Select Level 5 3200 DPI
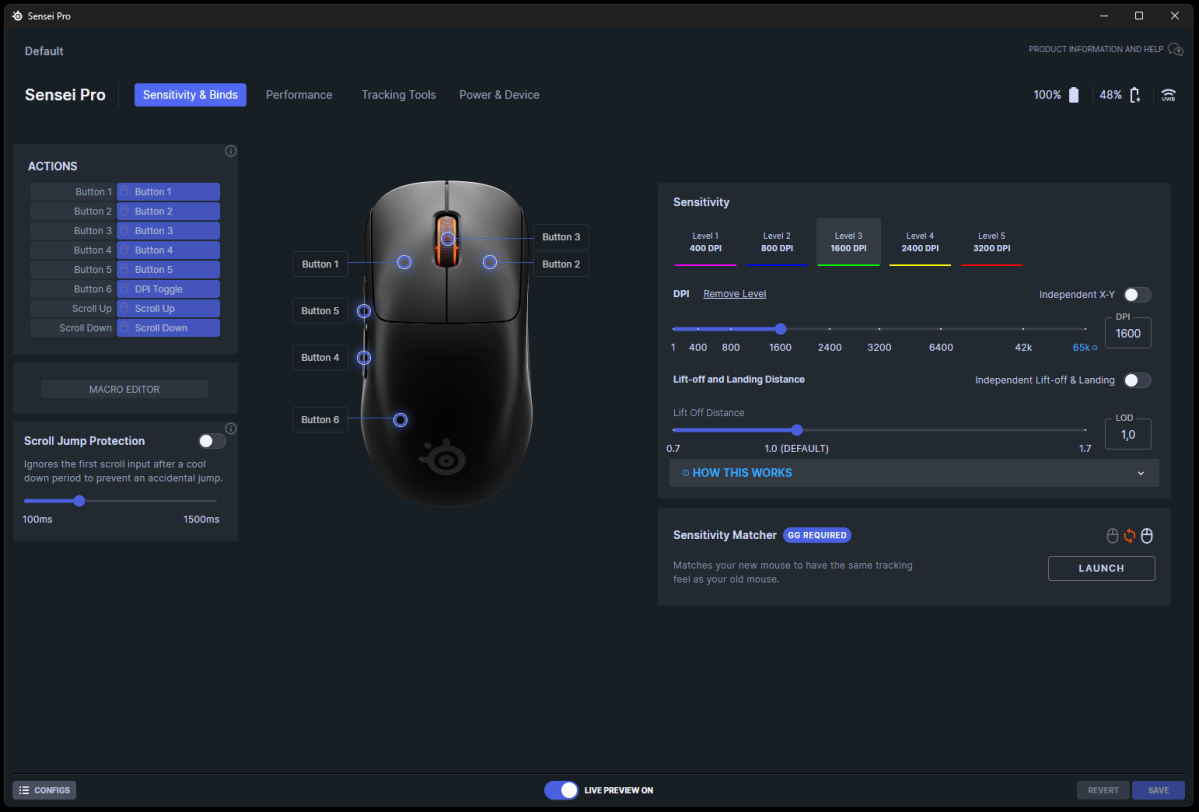1199x812 pixels. click(992, 242)
